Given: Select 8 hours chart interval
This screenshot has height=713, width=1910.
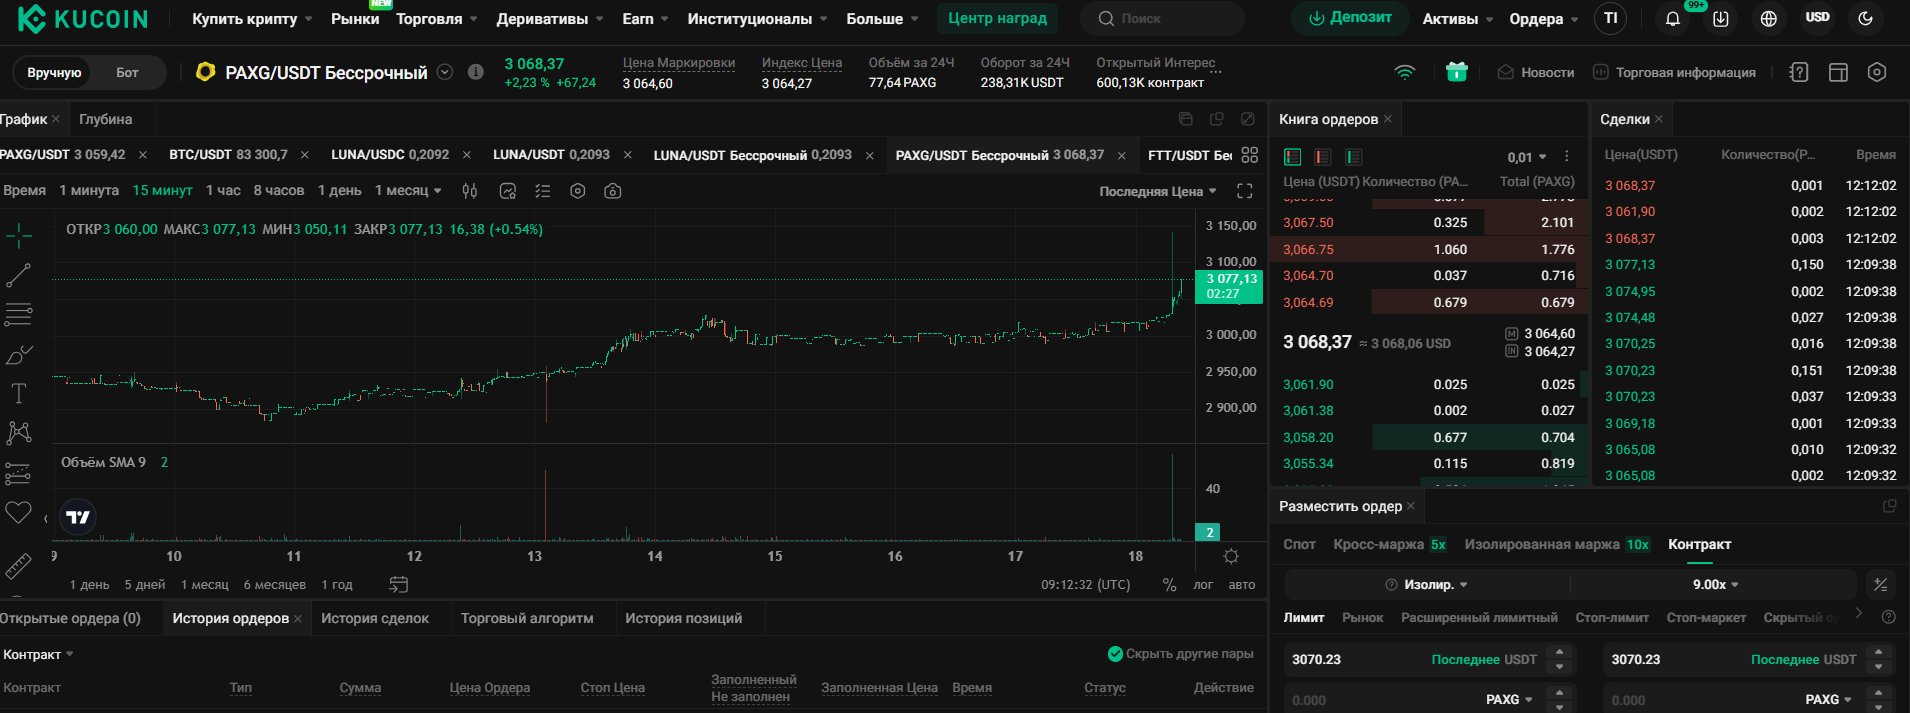Looking at the screenshot, I should 279,191.
